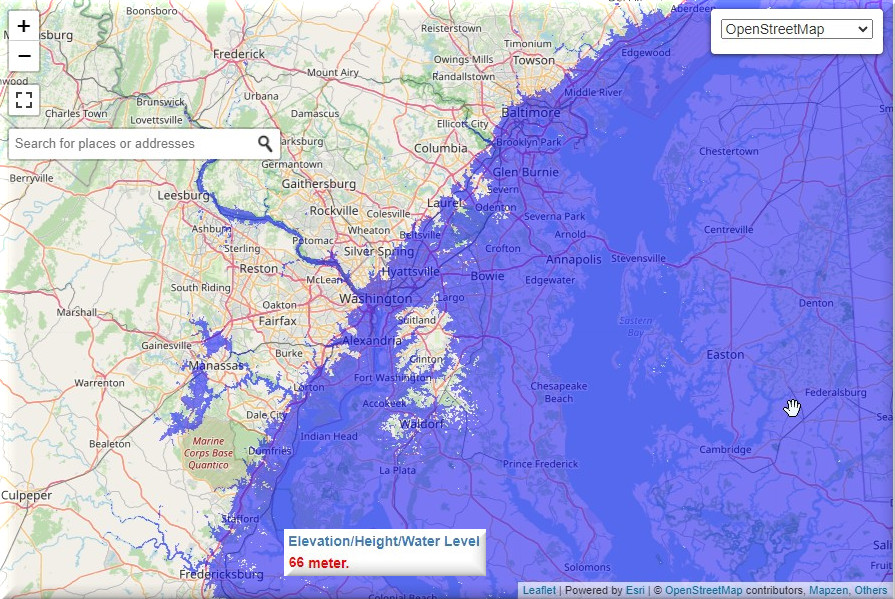Screen dimensions: 895x599
Task: Open the Others attribution link
Action: point(871,591)
